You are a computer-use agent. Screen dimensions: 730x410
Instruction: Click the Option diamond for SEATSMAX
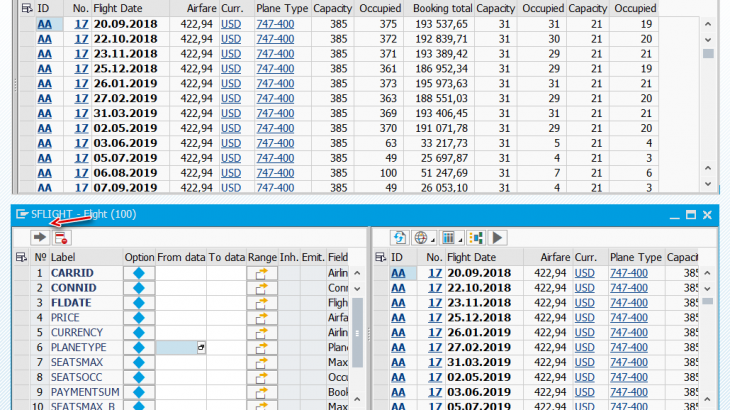coord(139,363)
